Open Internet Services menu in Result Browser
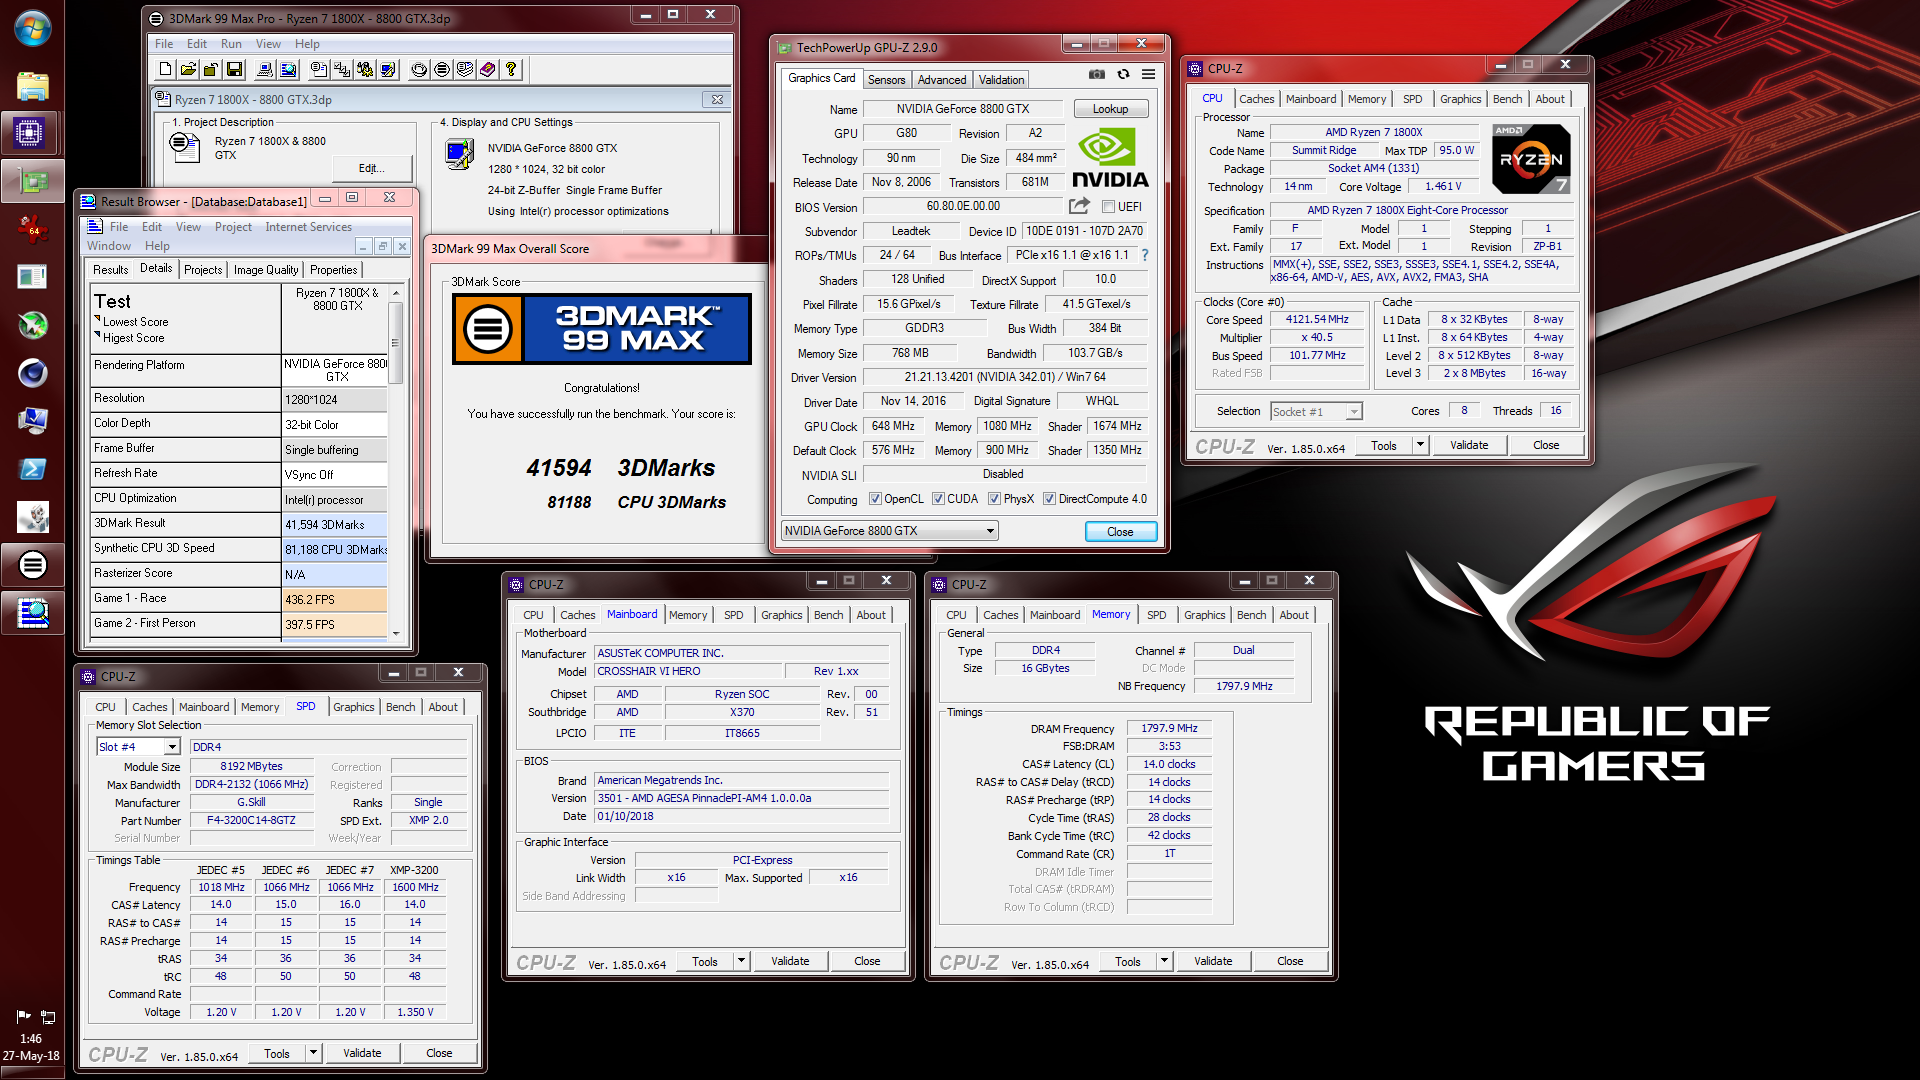The width and height of the screenshot is (1920, 1080). 308,227
